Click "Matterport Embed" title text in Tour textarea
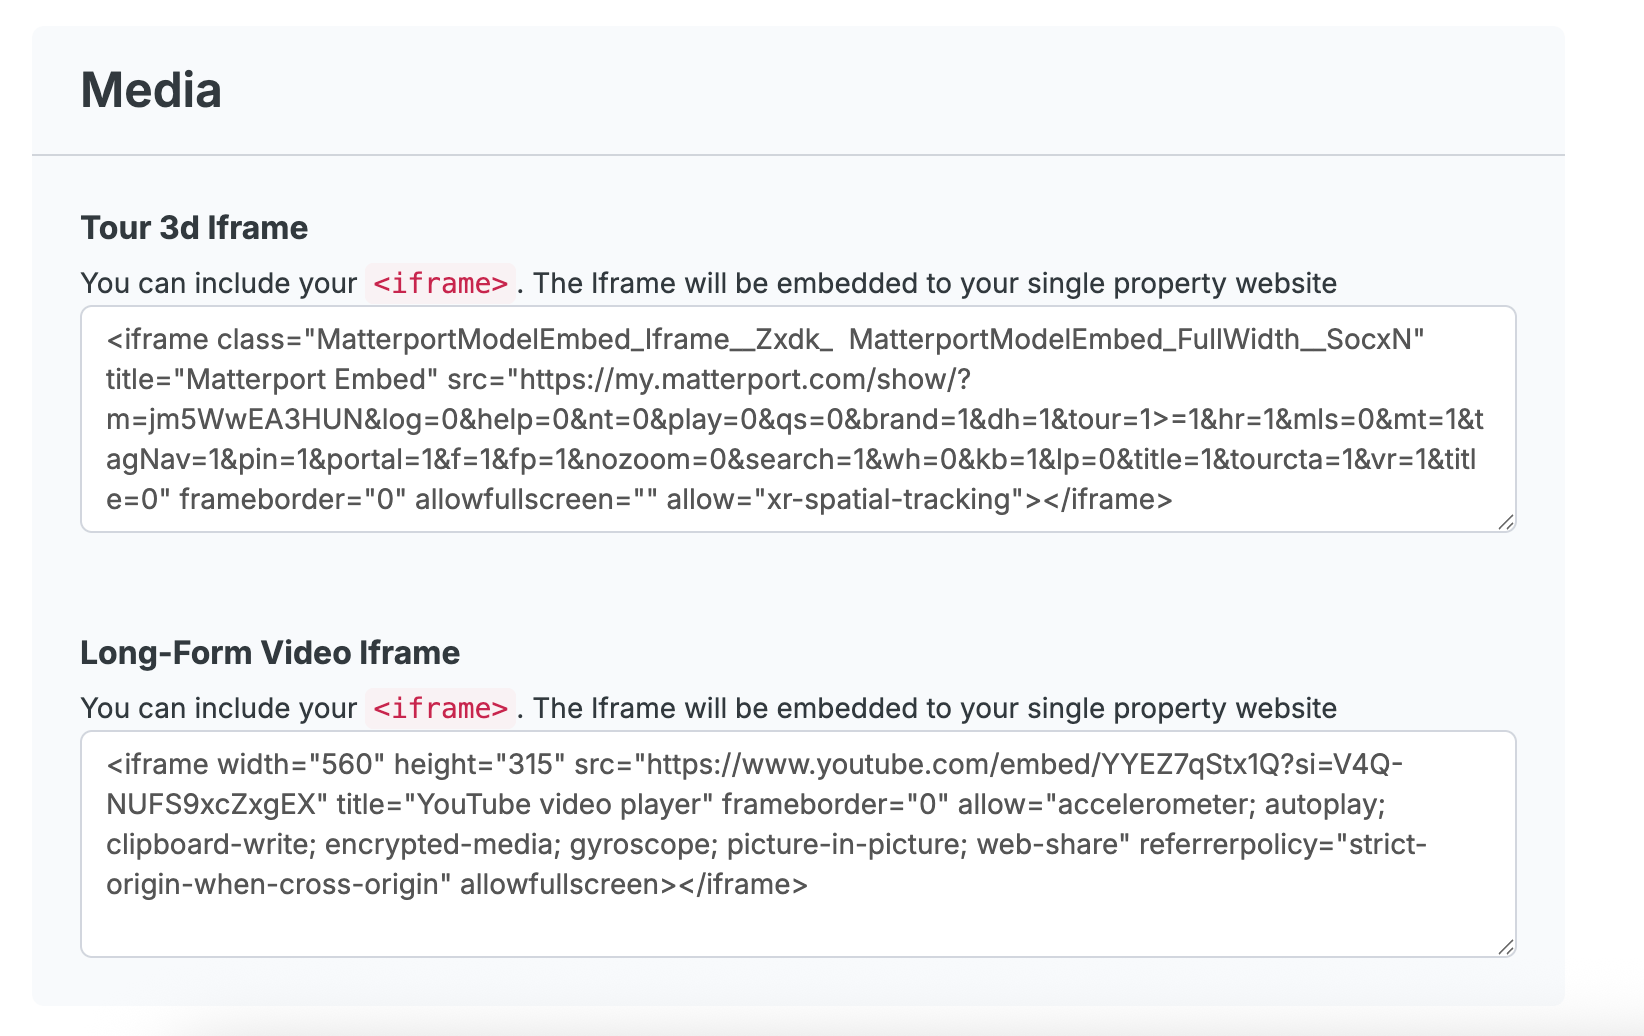The image size is (1644, 1036). point(307,380)
